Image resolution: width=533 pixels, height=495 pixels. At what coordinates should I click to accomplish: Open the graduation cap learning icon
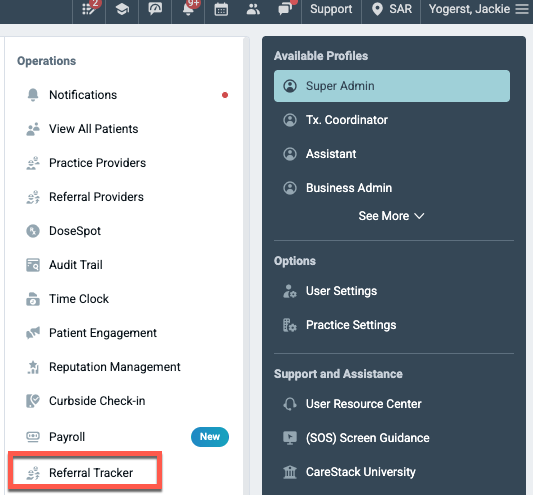[x=122, y=9]
